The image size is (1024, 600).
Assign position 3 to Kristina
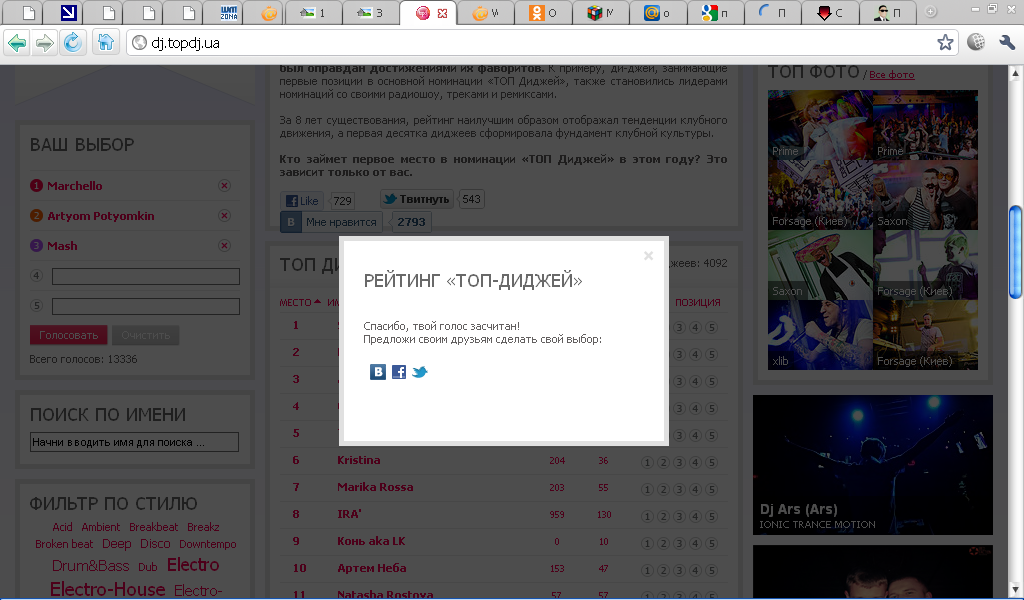(679, 462)
